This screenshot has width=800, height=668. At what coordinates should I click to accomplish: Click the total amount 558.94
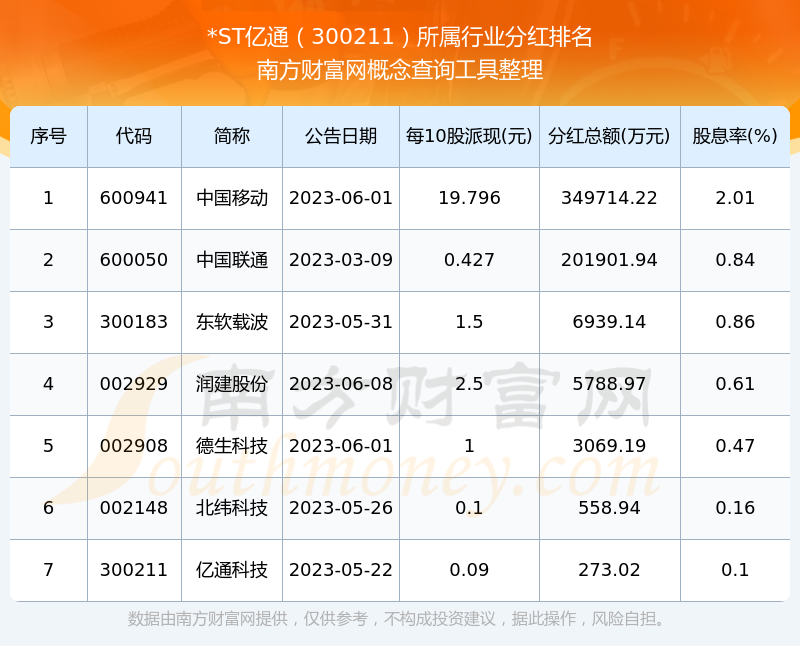pyautogui.click(x=609, y=508)
